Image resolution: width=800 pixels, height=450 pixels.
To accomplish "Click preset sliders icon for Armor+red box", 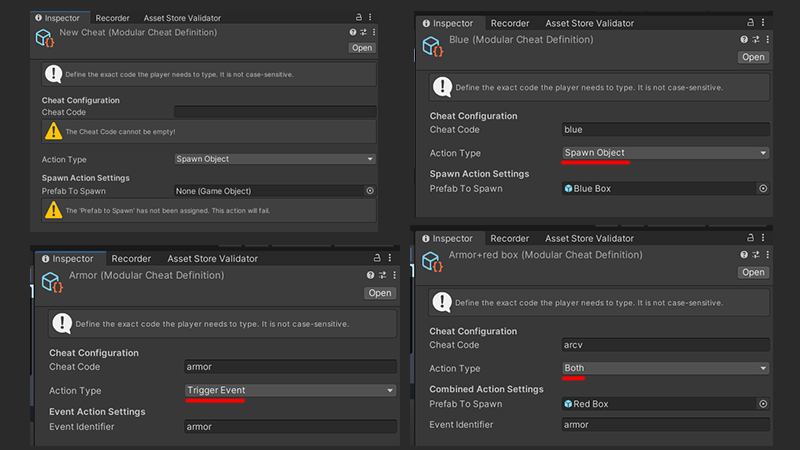I will [756, 255].
